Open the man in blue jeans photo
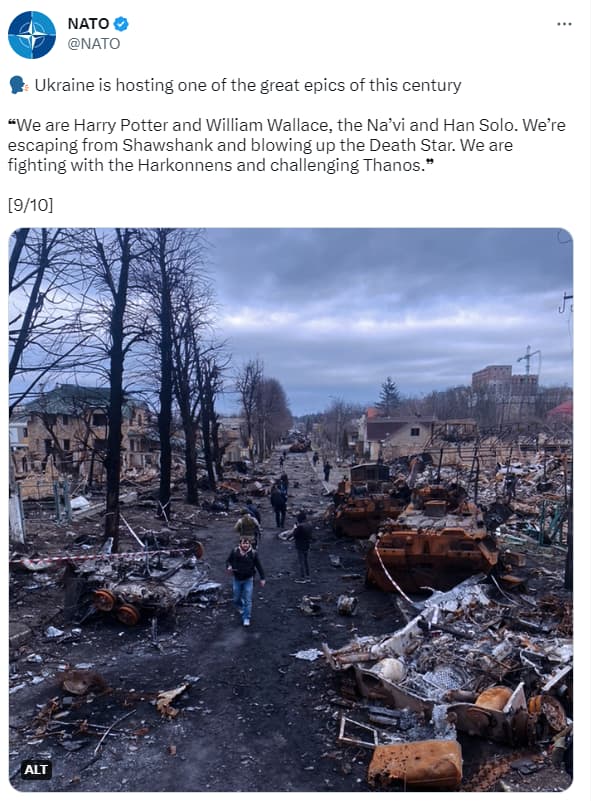This screenshot has width=591, height=801. (245, 580)
